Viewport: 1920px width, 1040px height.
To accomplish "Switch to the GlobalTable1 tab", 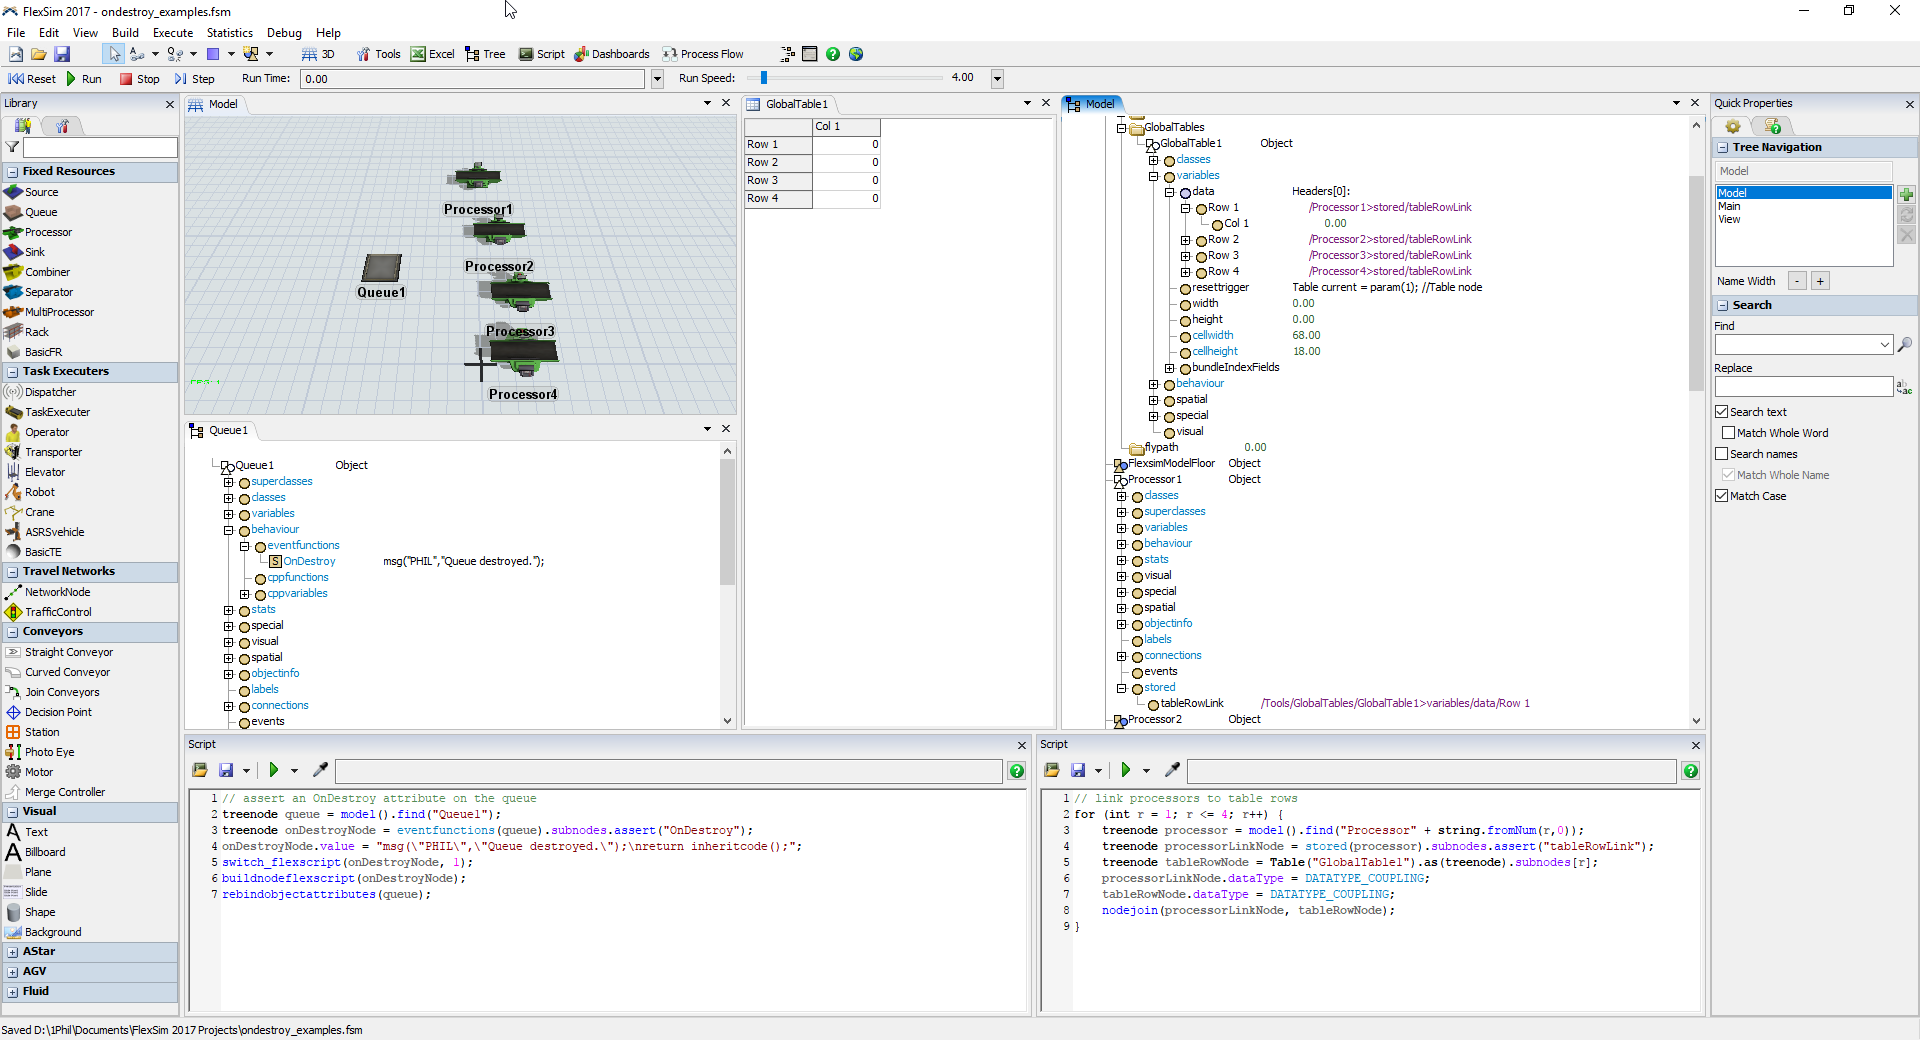I will click(795, 104).
